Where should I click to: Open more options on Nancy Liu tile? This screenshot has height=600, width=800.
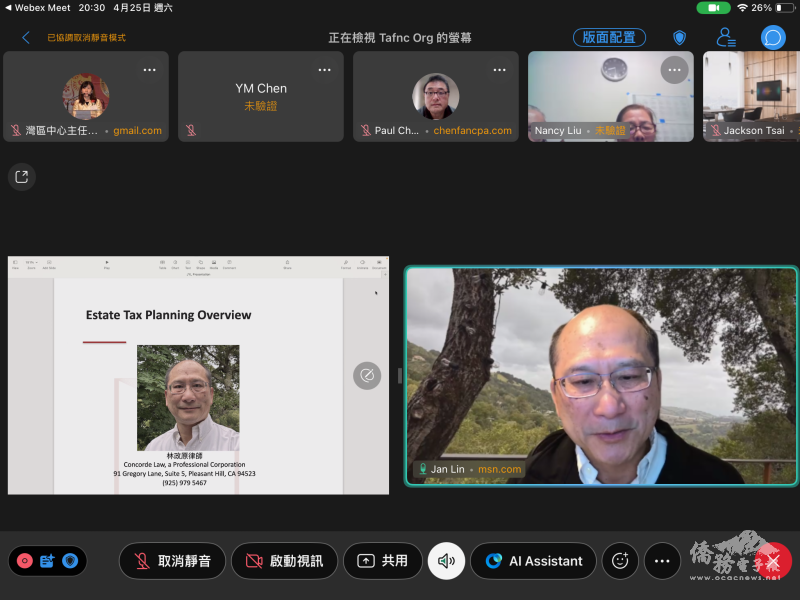click(674, 70)
